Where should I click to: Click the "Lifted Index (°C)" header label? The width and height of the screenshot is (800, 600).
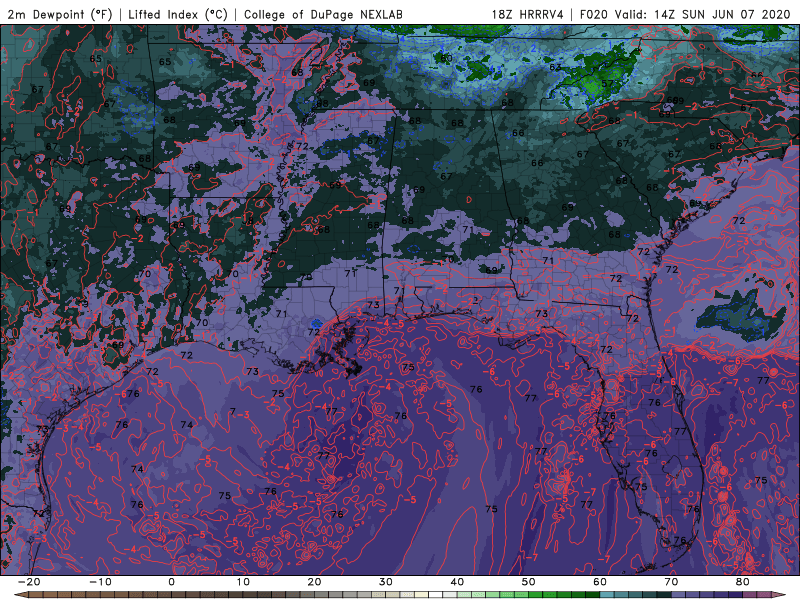click(178, 14)
